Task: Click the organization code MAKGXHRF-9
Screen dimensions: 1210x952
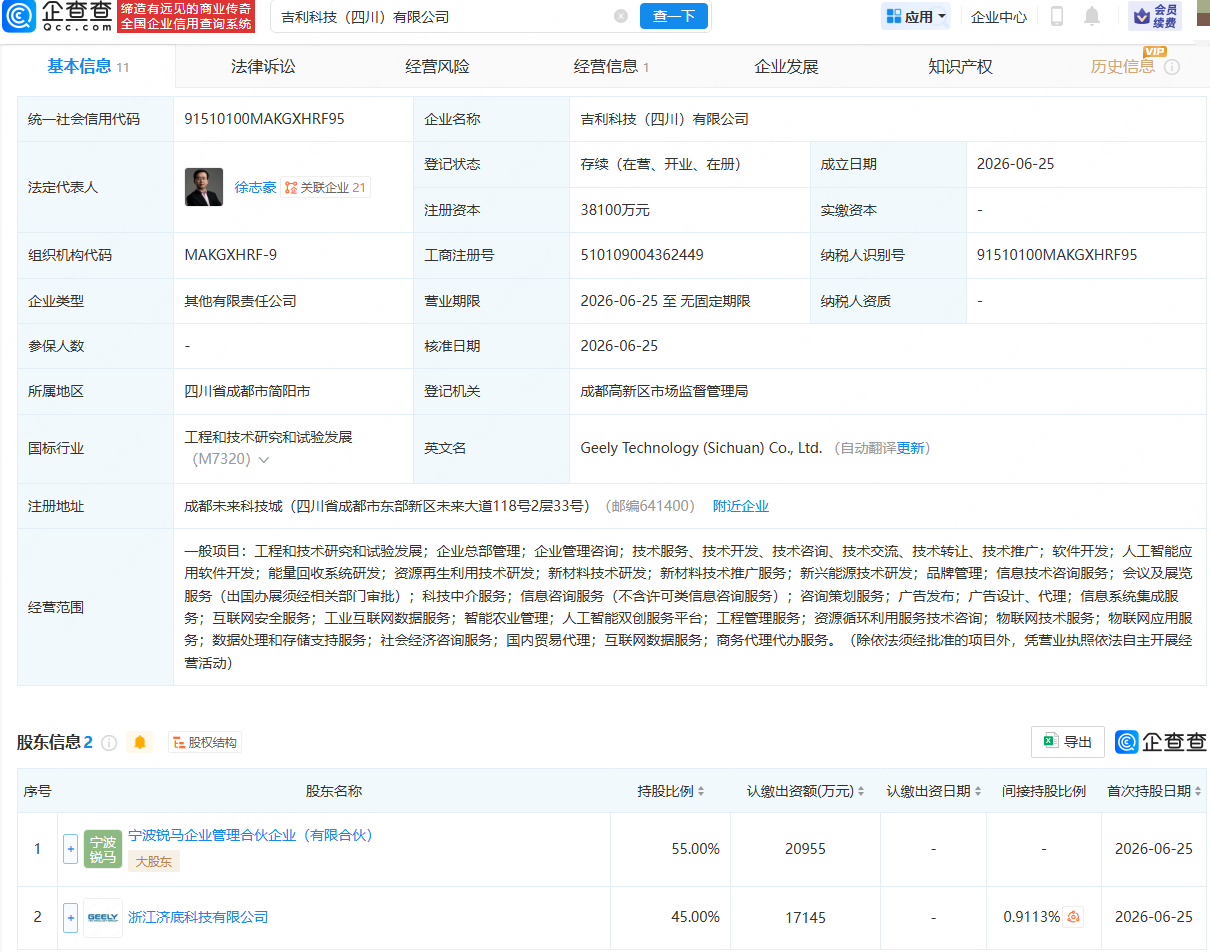Action: (x=231, y=255)
